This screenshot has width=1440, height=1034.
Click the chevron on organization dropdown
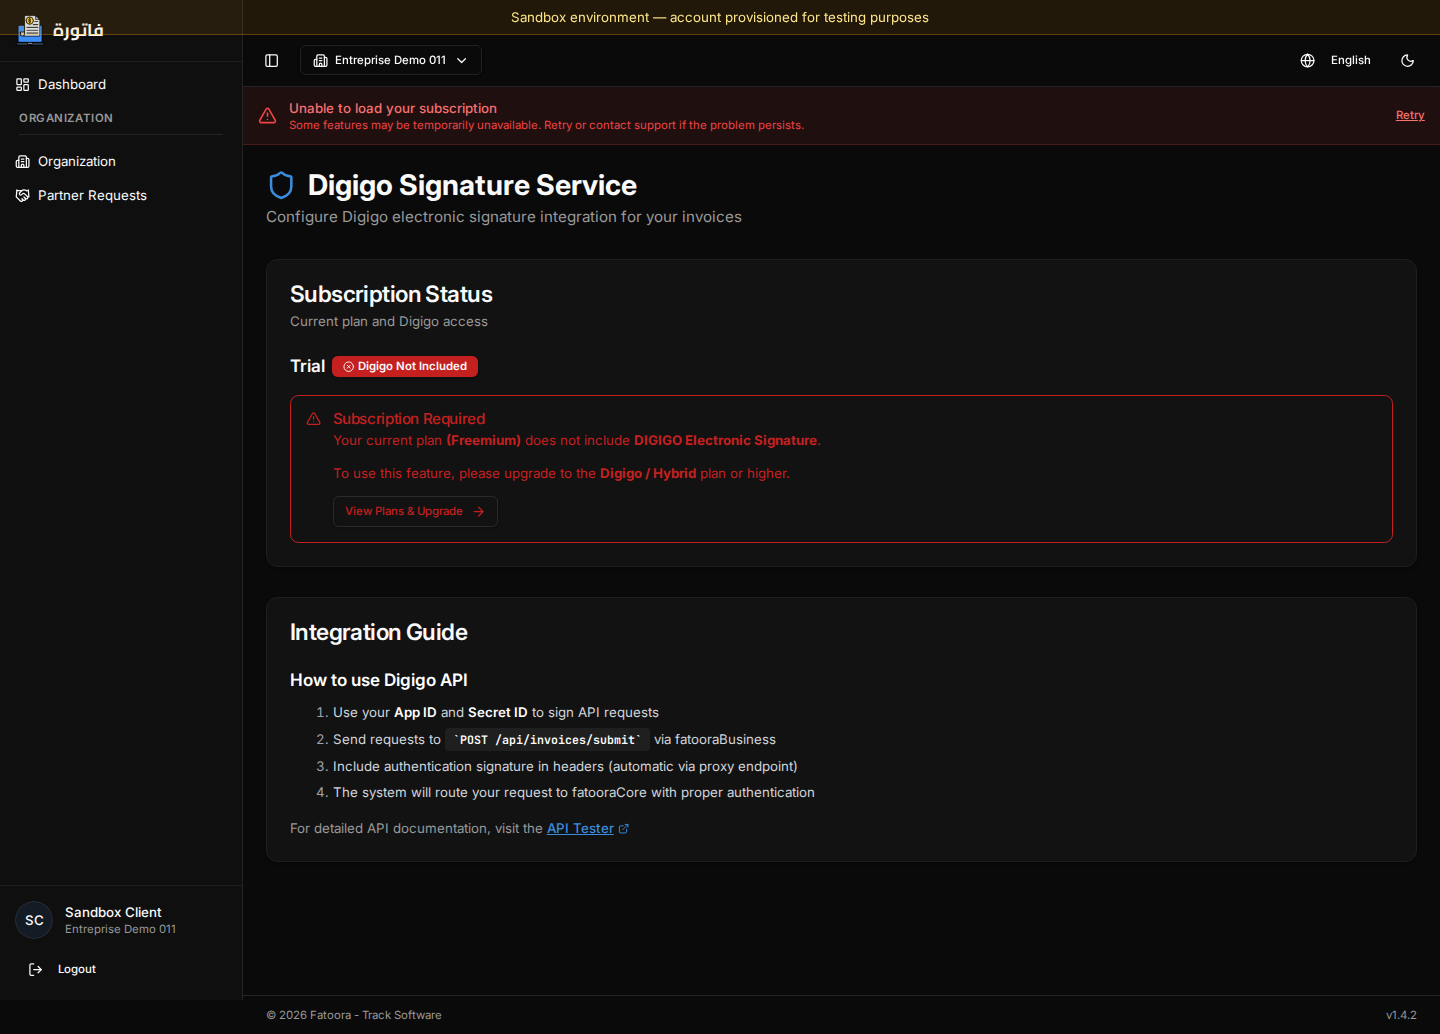(462, 60)
